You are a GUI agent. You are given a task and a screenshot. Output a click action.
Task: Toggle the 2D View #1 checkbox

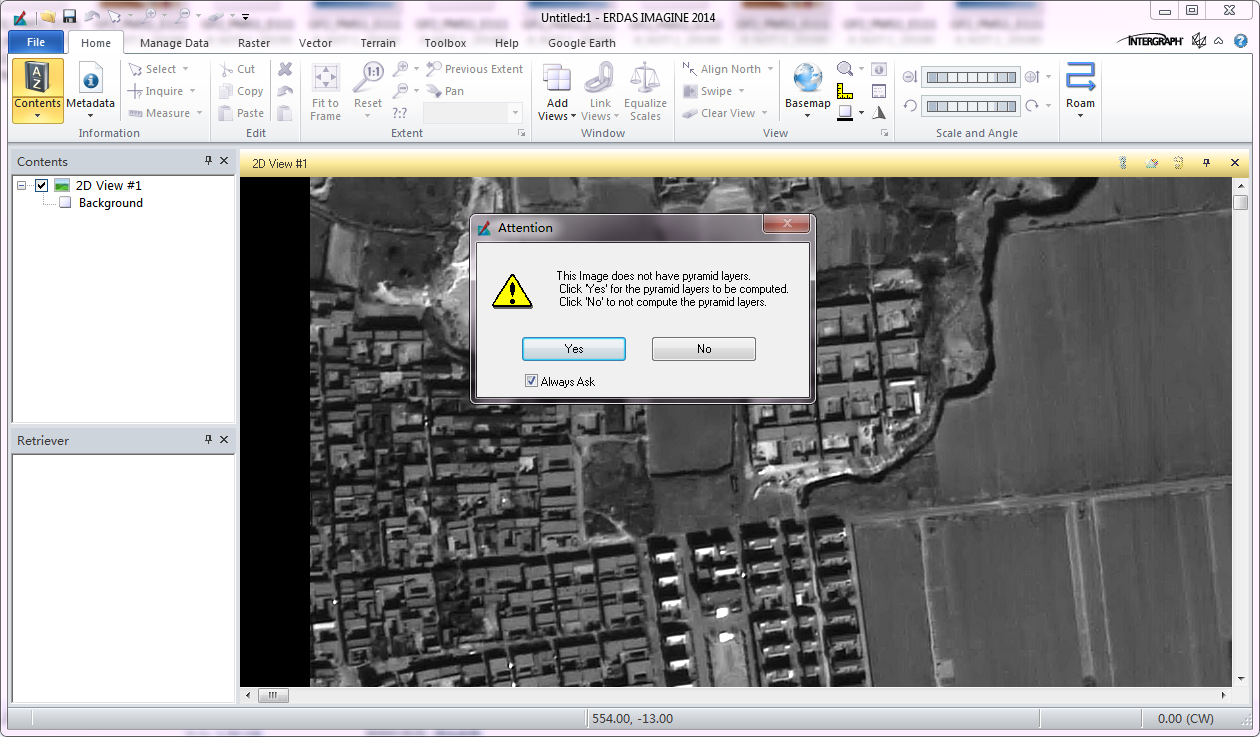tap(41, 185)
